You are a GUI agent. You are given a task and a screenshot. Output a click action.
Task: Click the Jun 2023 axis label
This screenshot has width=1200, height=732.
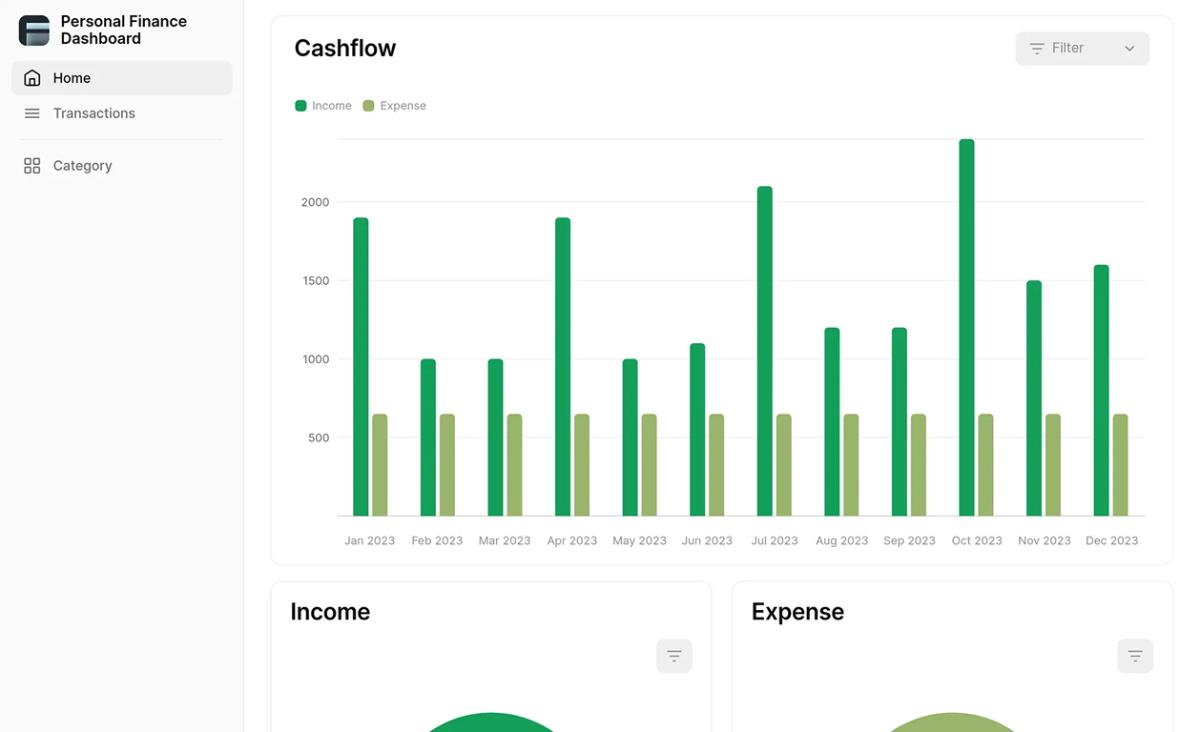tap(707, 541)
